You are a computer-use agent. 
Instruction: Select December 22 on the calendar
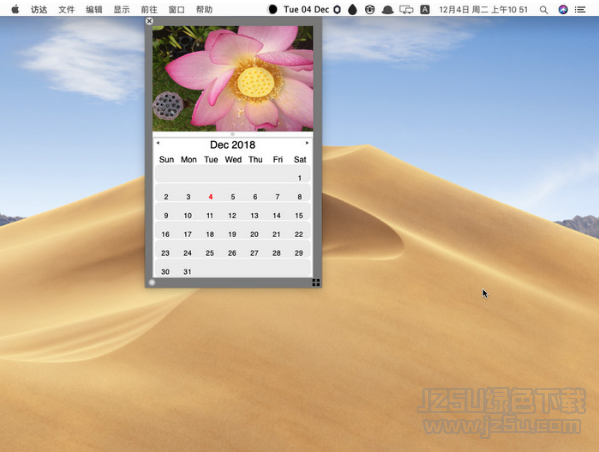pos(299,234)
